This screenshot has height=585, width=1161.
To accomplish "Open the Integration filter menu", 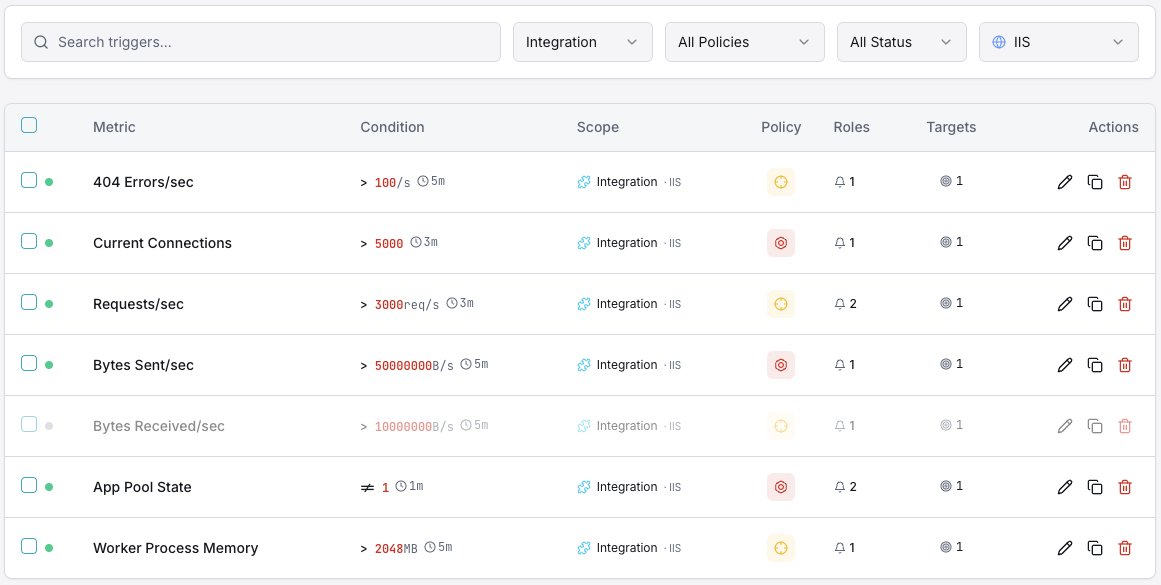I will coord(582,42).
